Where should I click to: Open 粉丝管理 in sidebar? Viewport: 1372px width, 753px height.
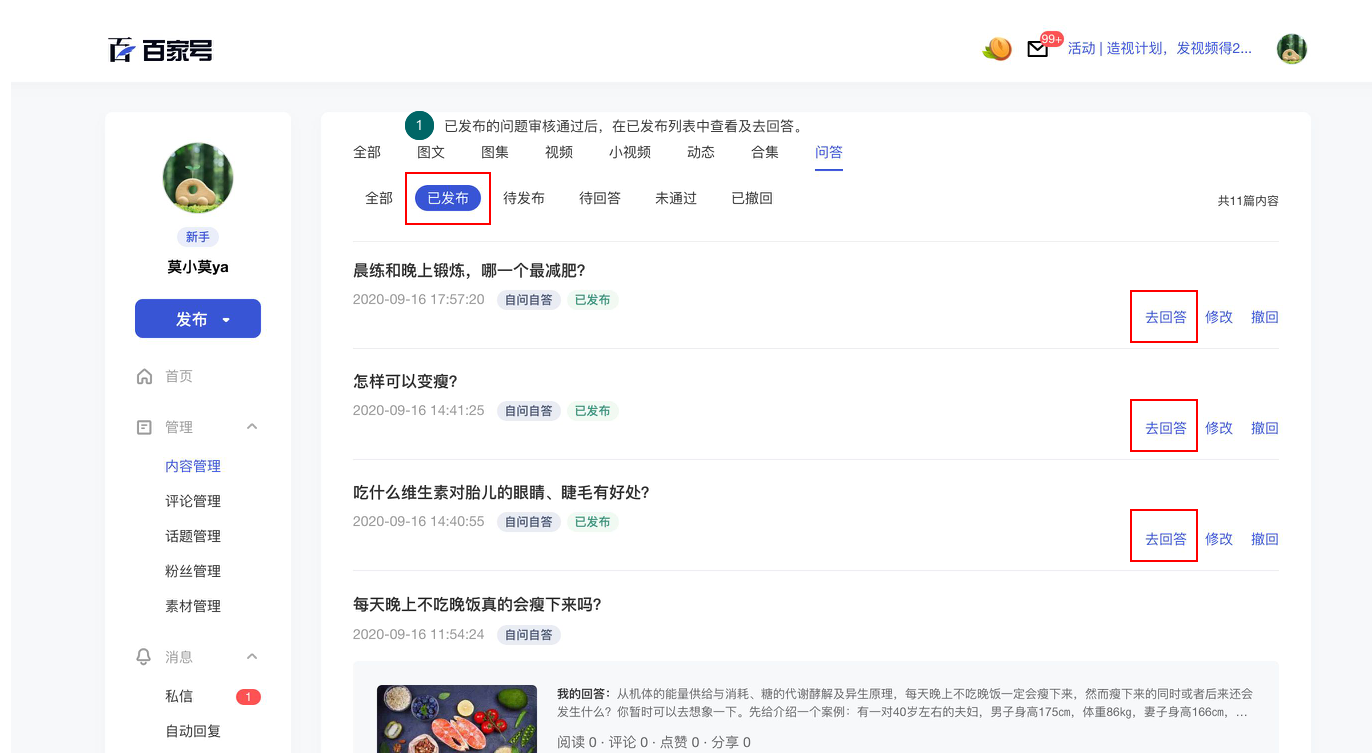click(x=193, y=571)
